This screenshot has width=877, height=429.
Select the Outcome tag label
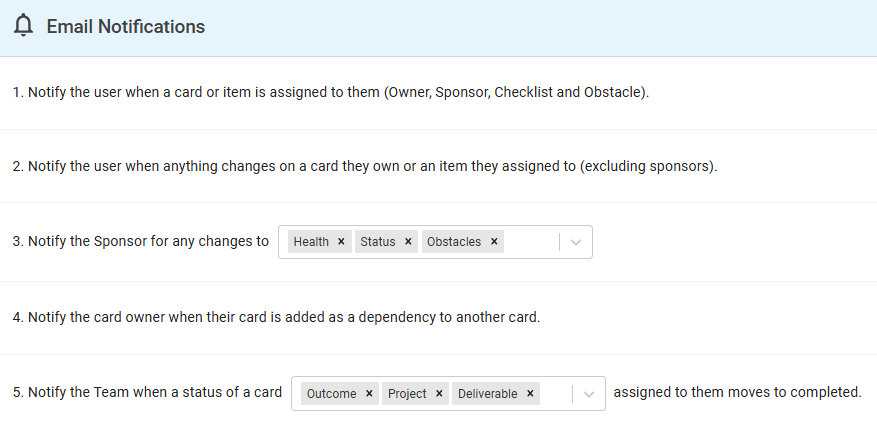331,394
